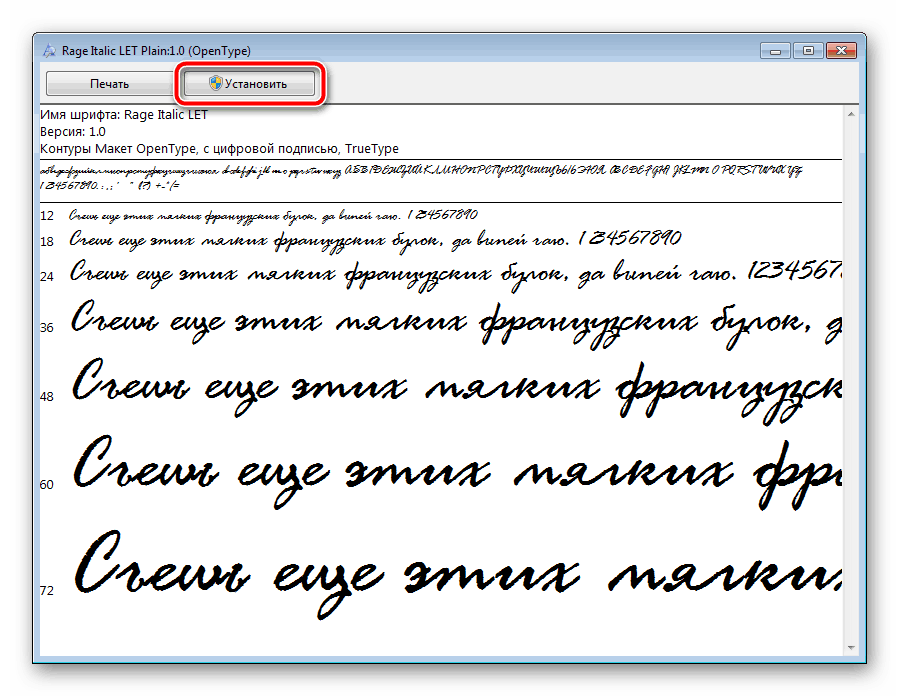
Task: Select the 18 point sample text line
Action: pyautogui.click(x=375, y=240)
